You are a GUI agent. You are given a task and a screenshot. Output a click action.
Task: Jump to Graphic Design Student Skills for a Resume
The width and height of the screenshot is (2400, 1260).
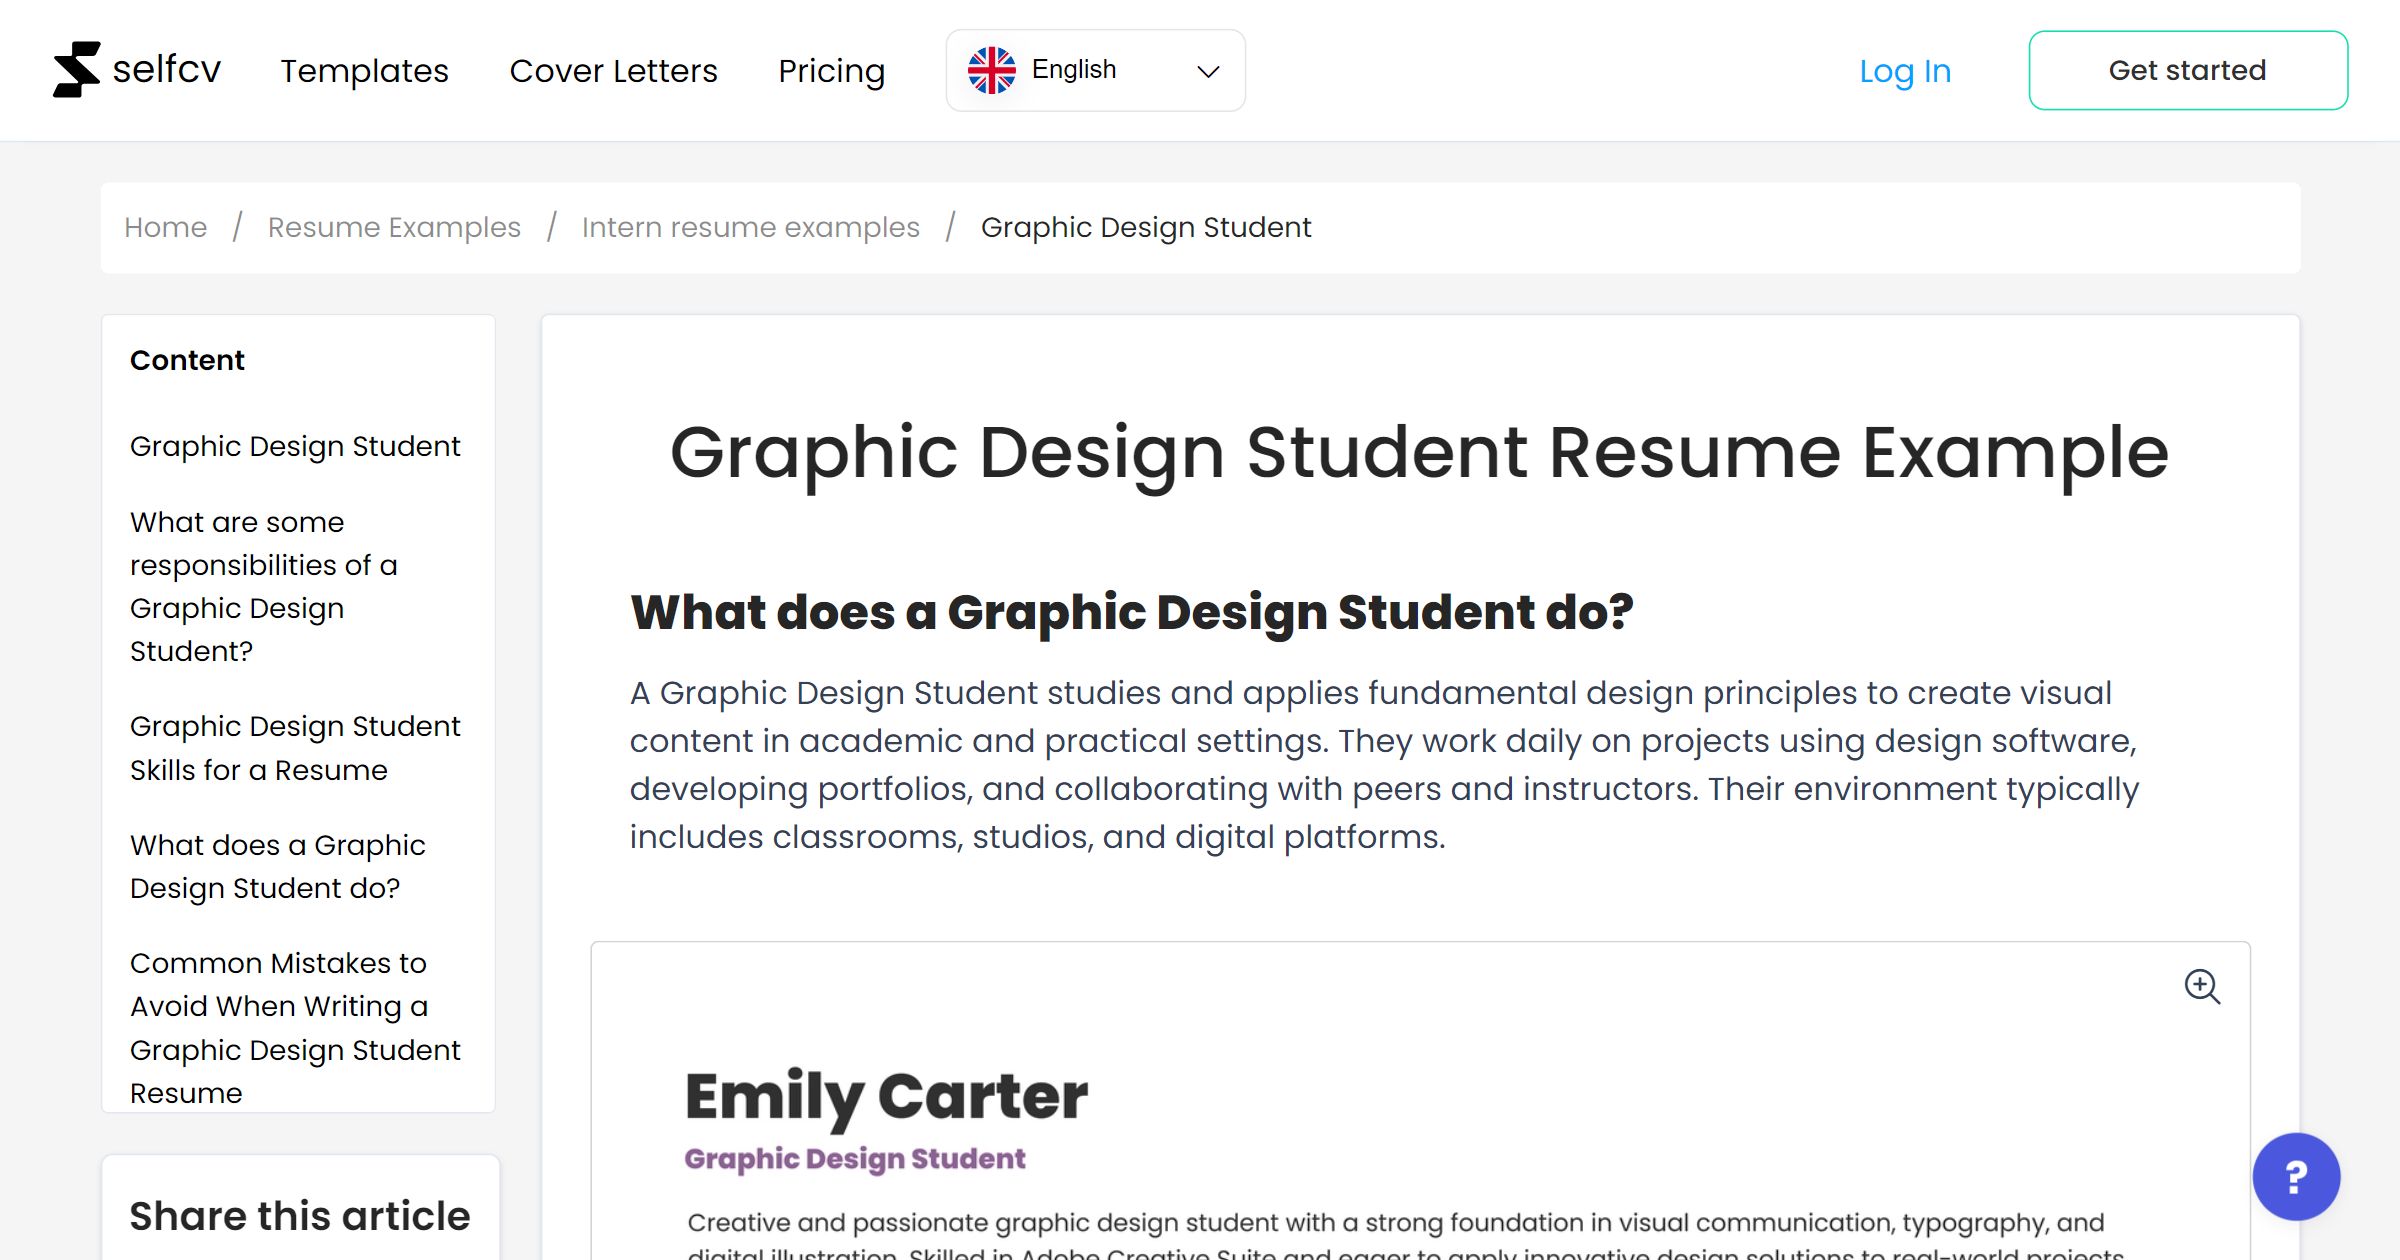point(295,748)
